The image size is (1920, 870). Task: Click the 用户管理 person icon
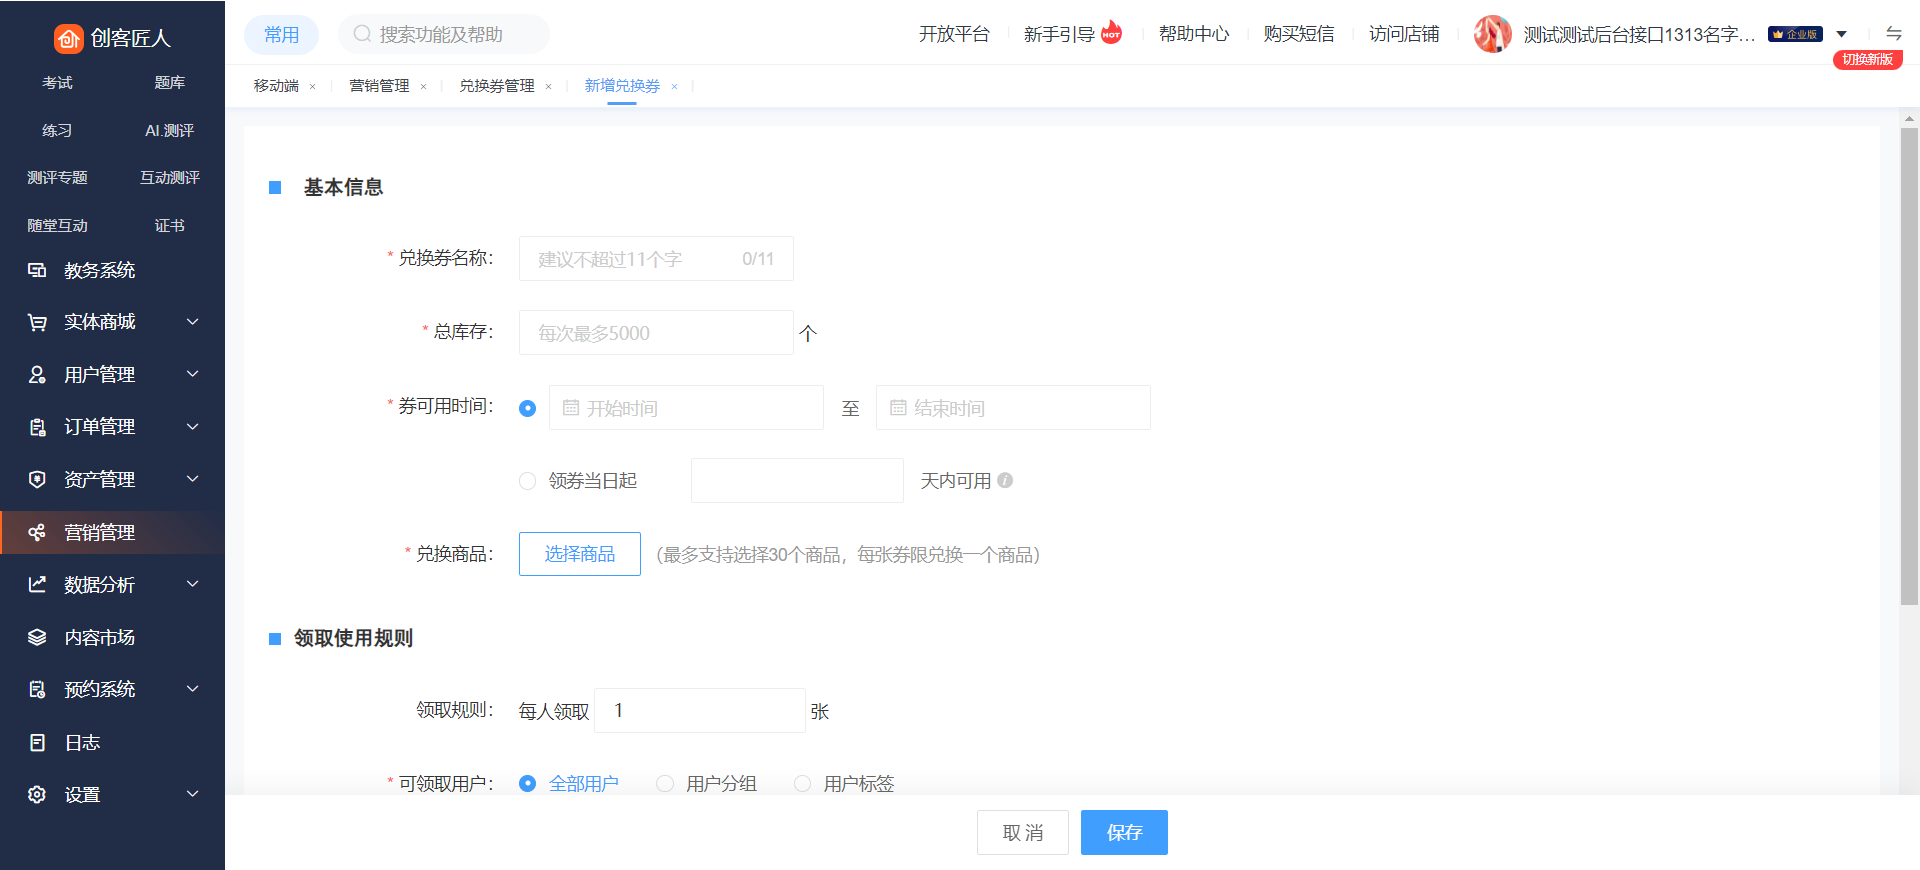37,374
